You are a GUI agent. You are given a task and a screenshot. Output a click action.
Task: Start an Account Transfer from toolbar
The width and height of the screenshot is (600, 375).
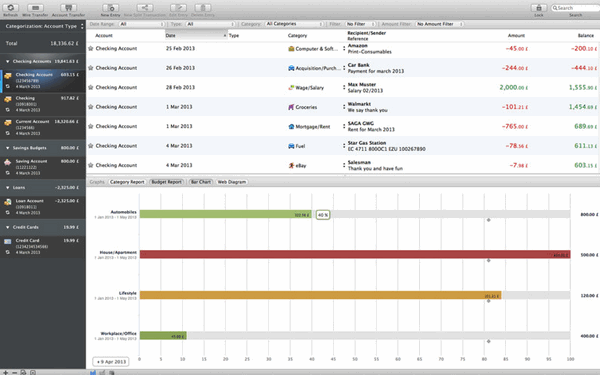coord(68,8)
